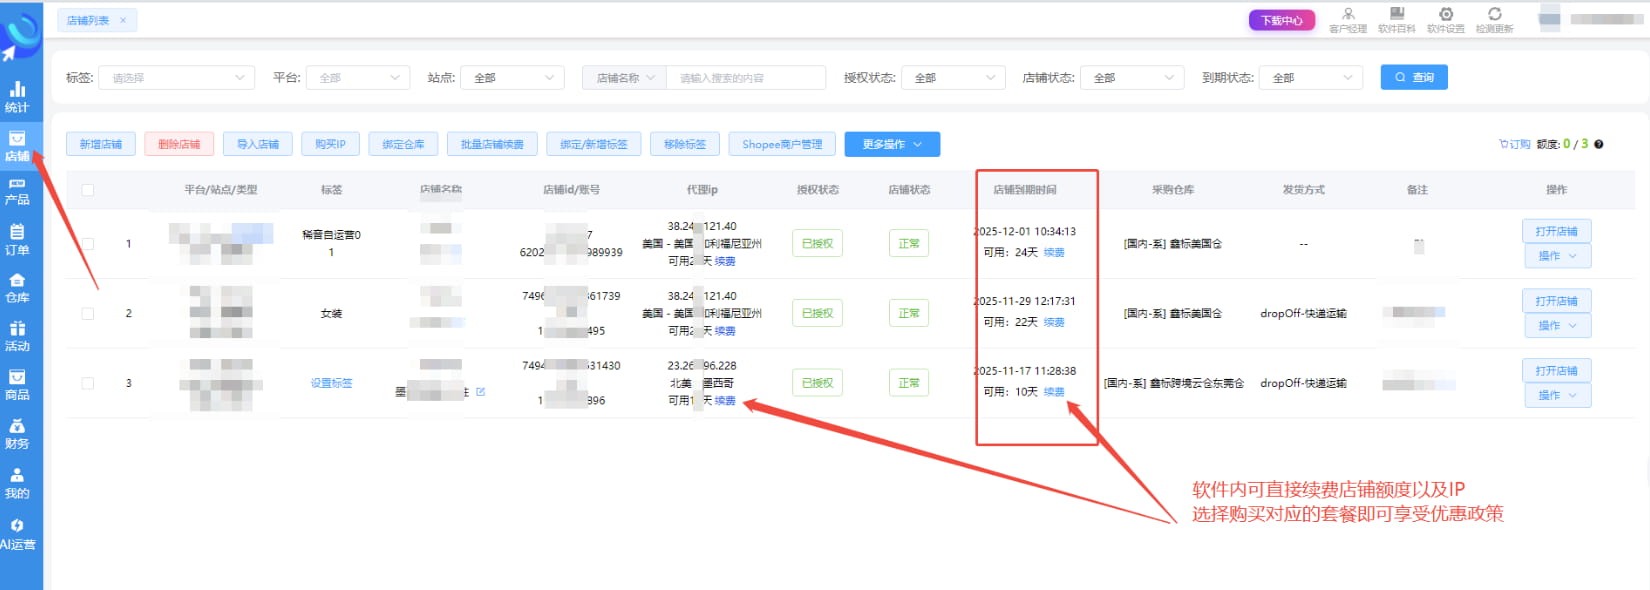Open the AI运营 sidebar section

coord(17,535)
